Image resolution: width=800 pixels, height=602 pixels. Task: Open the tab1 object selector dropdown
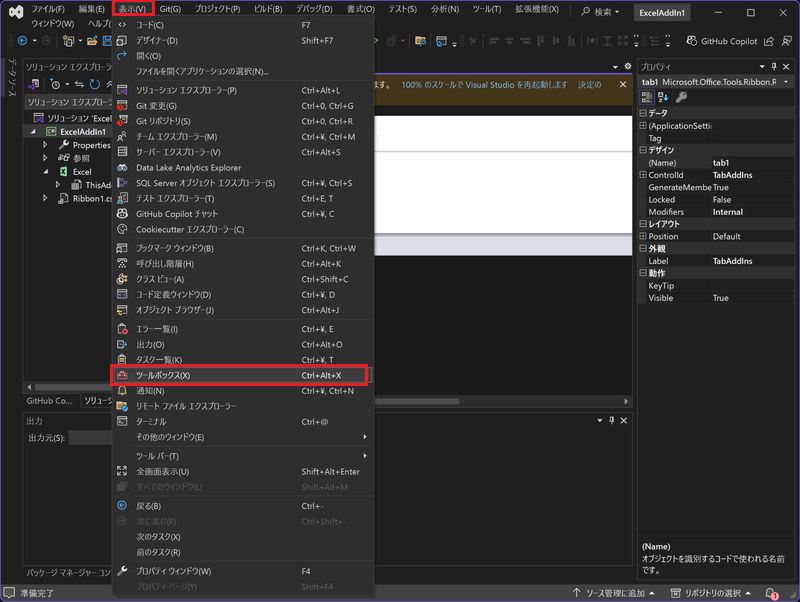pyautogui.click(x=792, y=81)
